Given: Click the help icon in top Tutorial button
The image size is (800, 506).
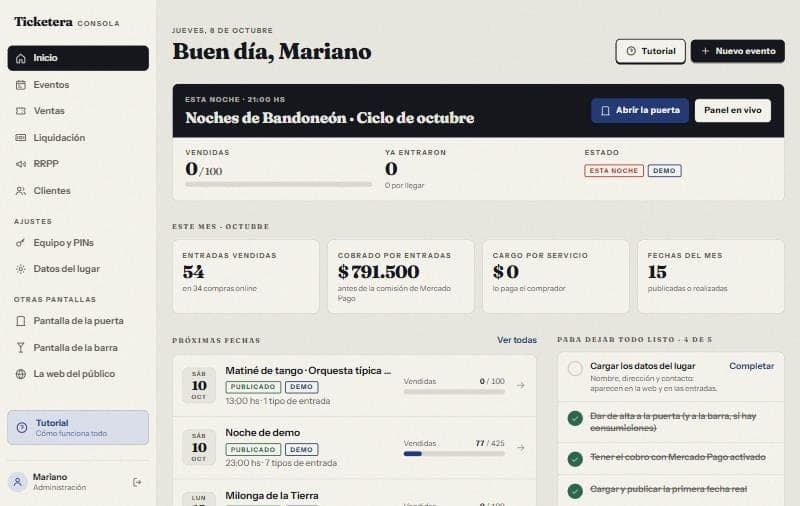Looking at the screenshot, I should coord(631,51).
